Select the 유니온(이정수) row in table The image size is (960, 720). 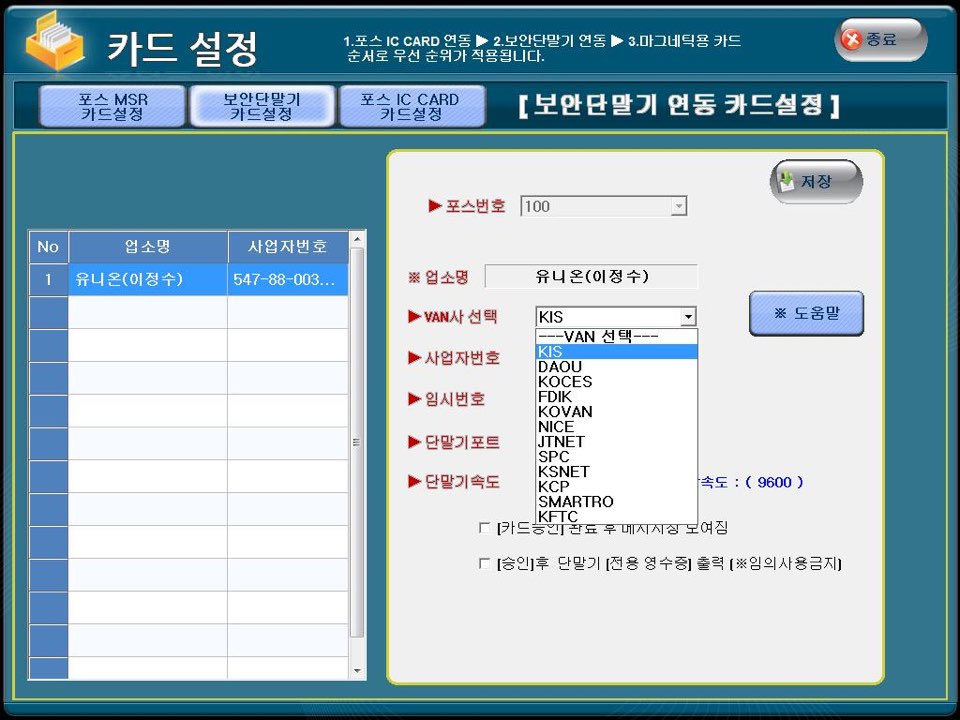coord(188,280)
